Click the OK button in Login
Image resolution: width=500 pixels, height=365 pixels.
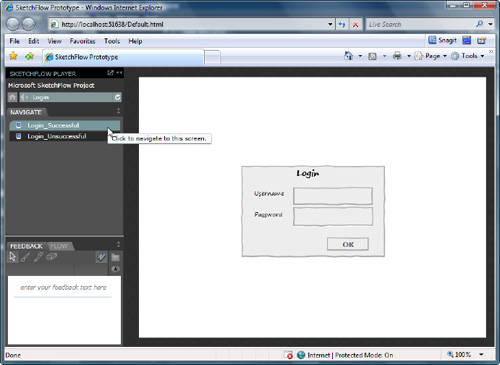click(x=348, y=244)
